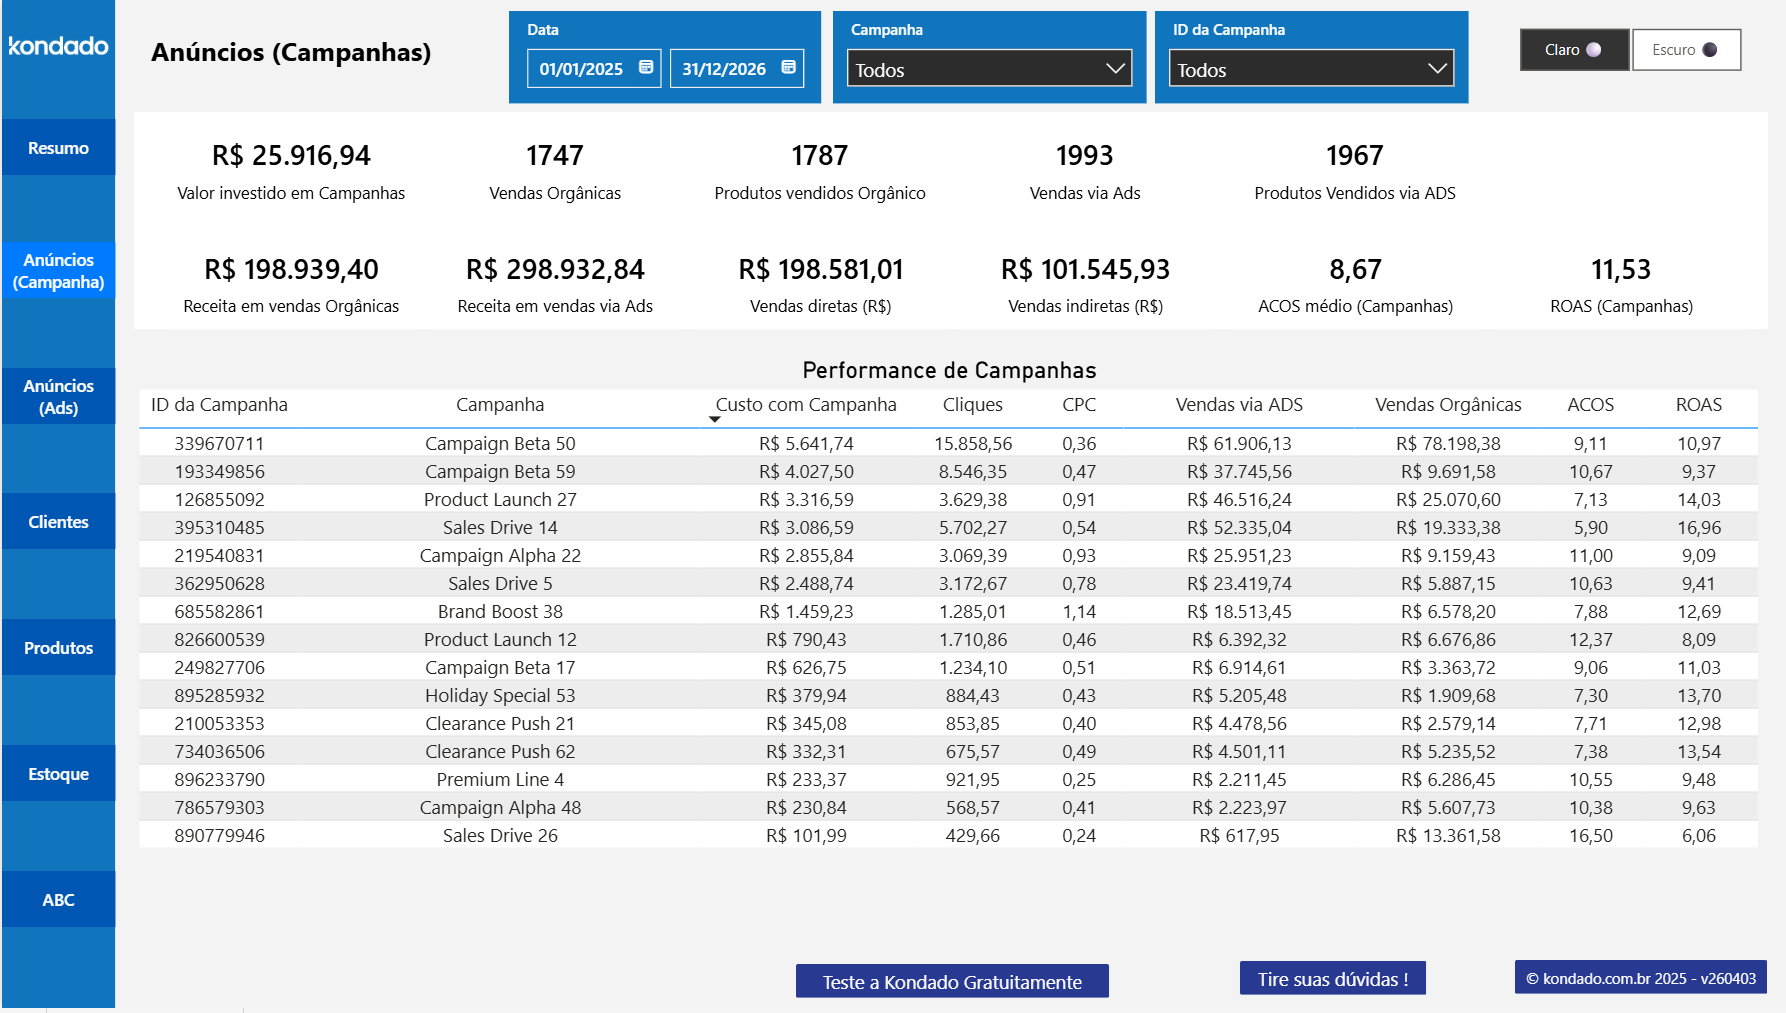Select the Campaign Beta 50 row
The image size is (1786, 1013).
[500, 443]
